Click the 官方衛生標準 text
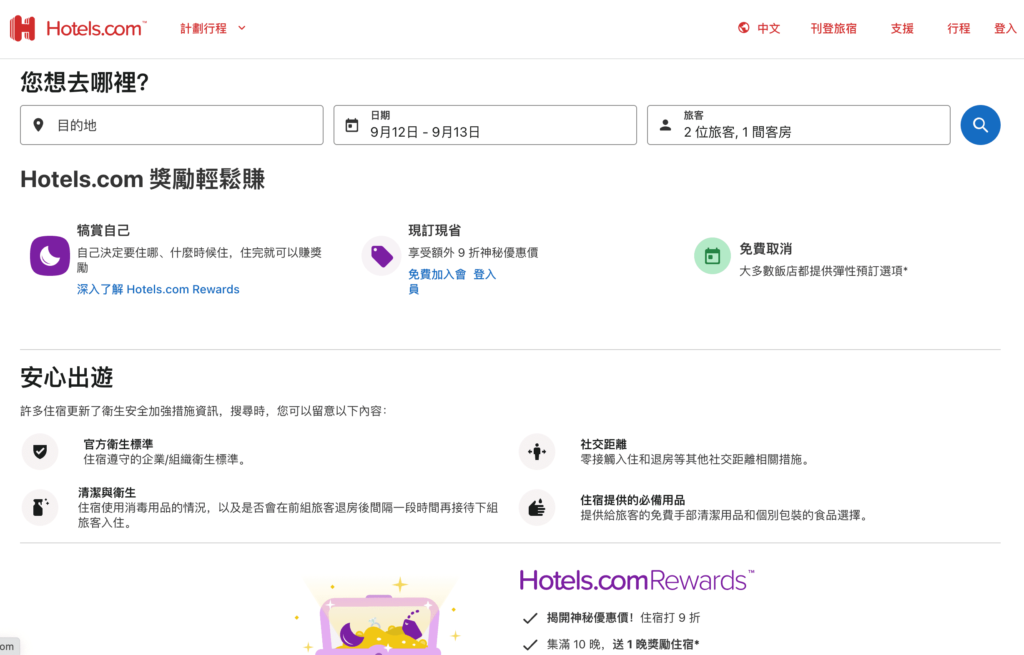Screen dimensions: 1024x655 (x=118, y=444)
